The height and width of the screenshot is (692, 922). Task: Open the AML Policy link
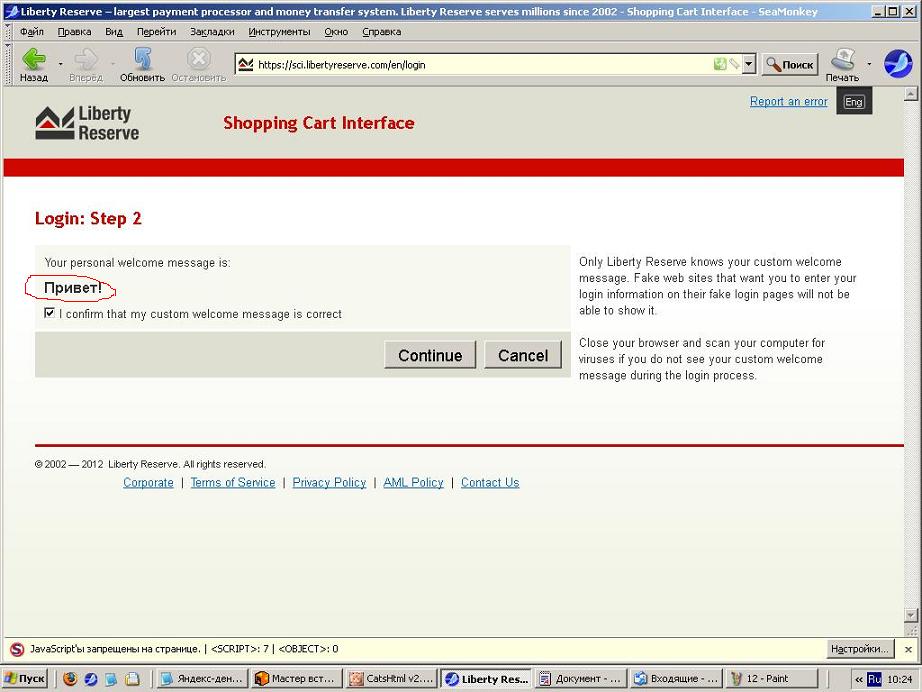pyautogui.click(x=413, y=483)
